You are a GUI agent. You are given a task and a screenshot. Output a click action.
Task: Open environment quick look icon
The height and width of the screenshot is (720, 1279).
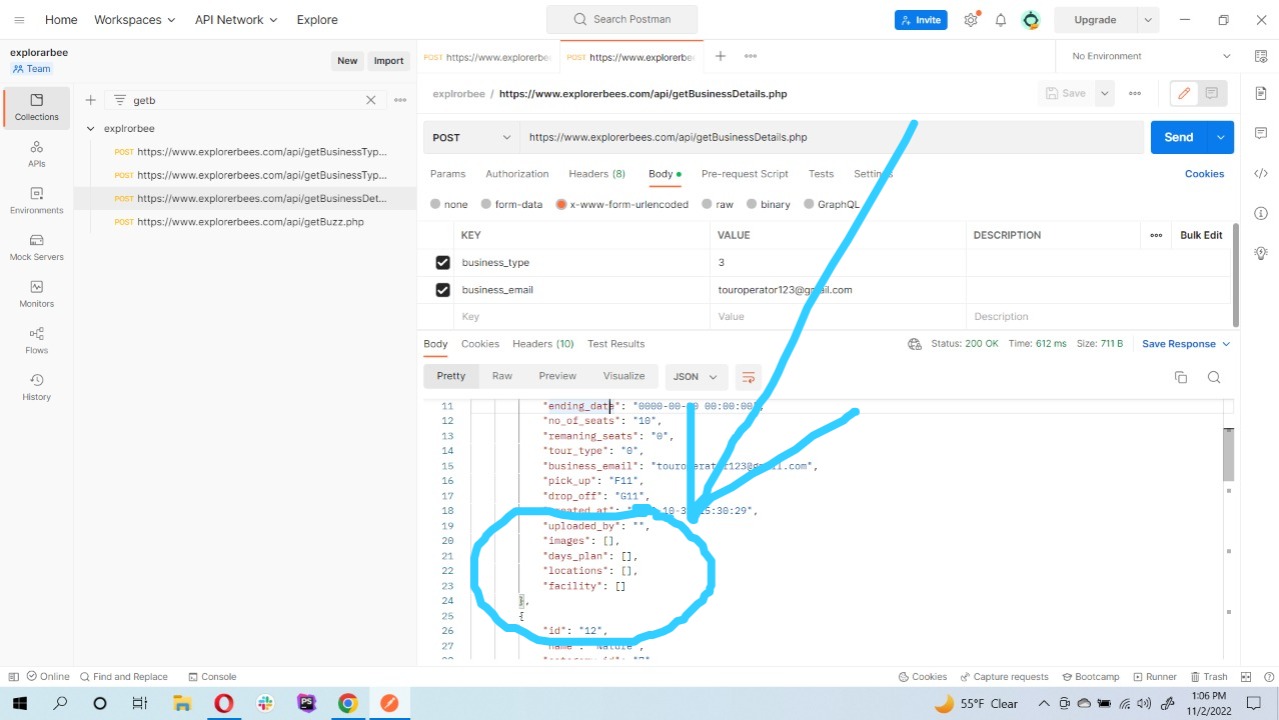click(1261, 56)
